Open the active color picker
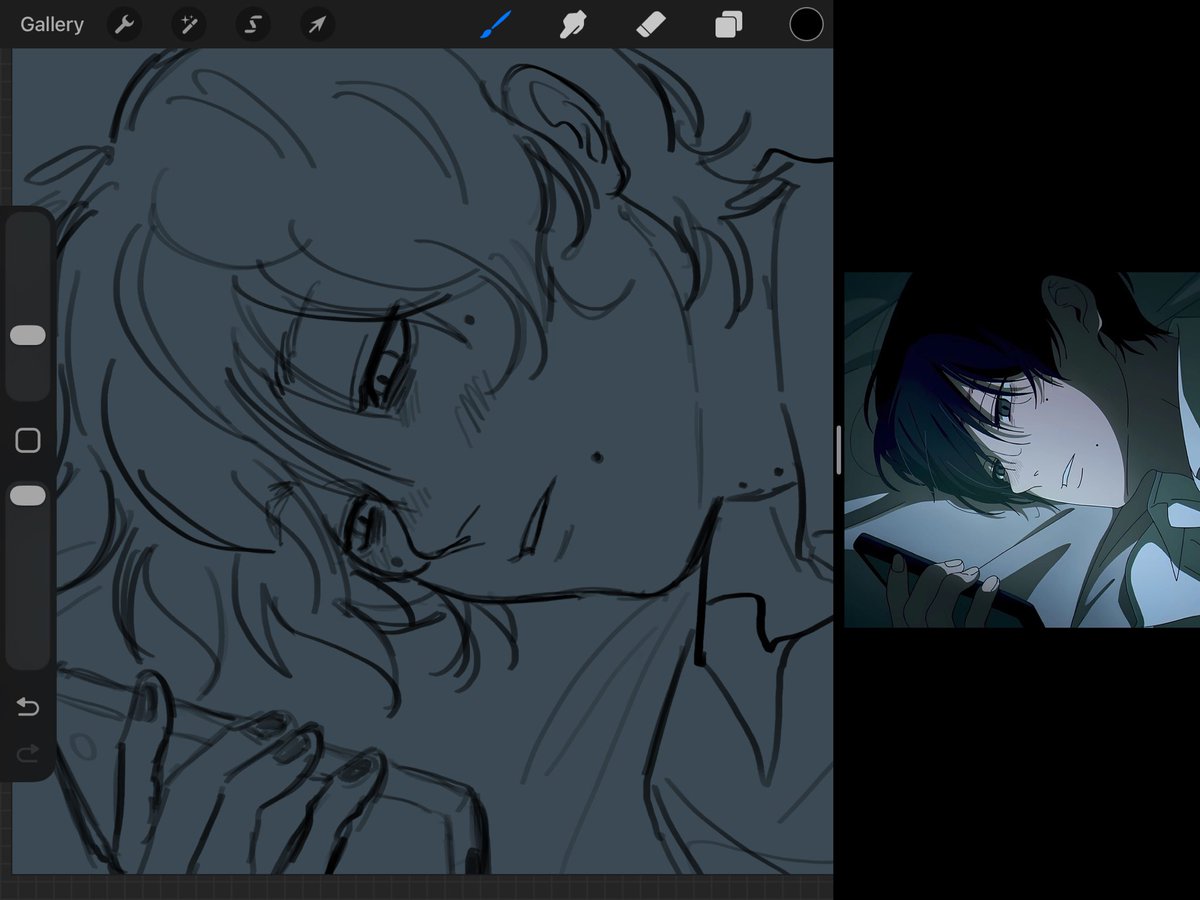1200x900 pixels. tap(806, 23)
